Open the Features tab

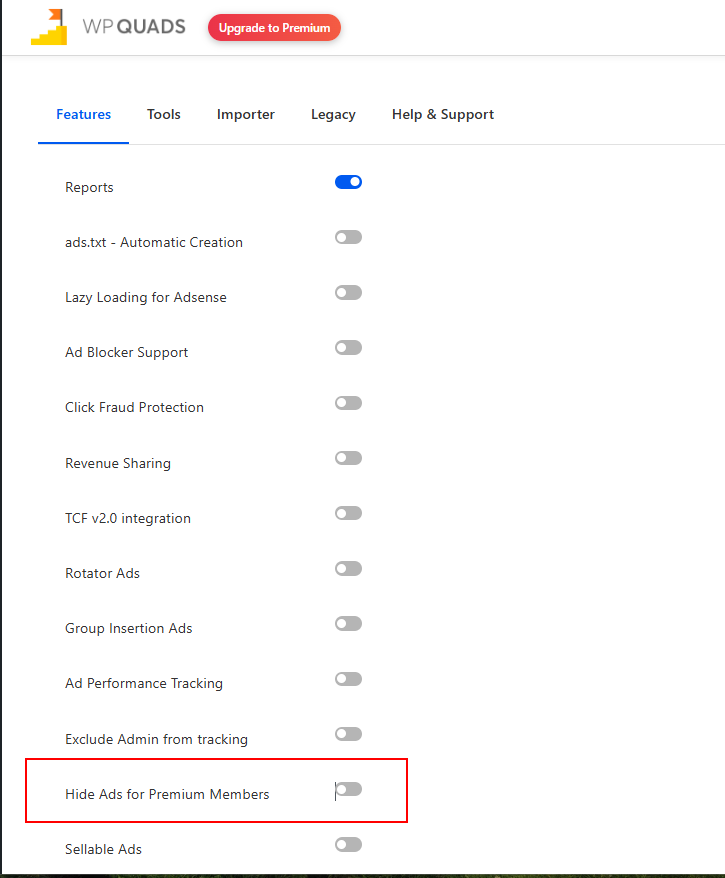pos(83,114)
